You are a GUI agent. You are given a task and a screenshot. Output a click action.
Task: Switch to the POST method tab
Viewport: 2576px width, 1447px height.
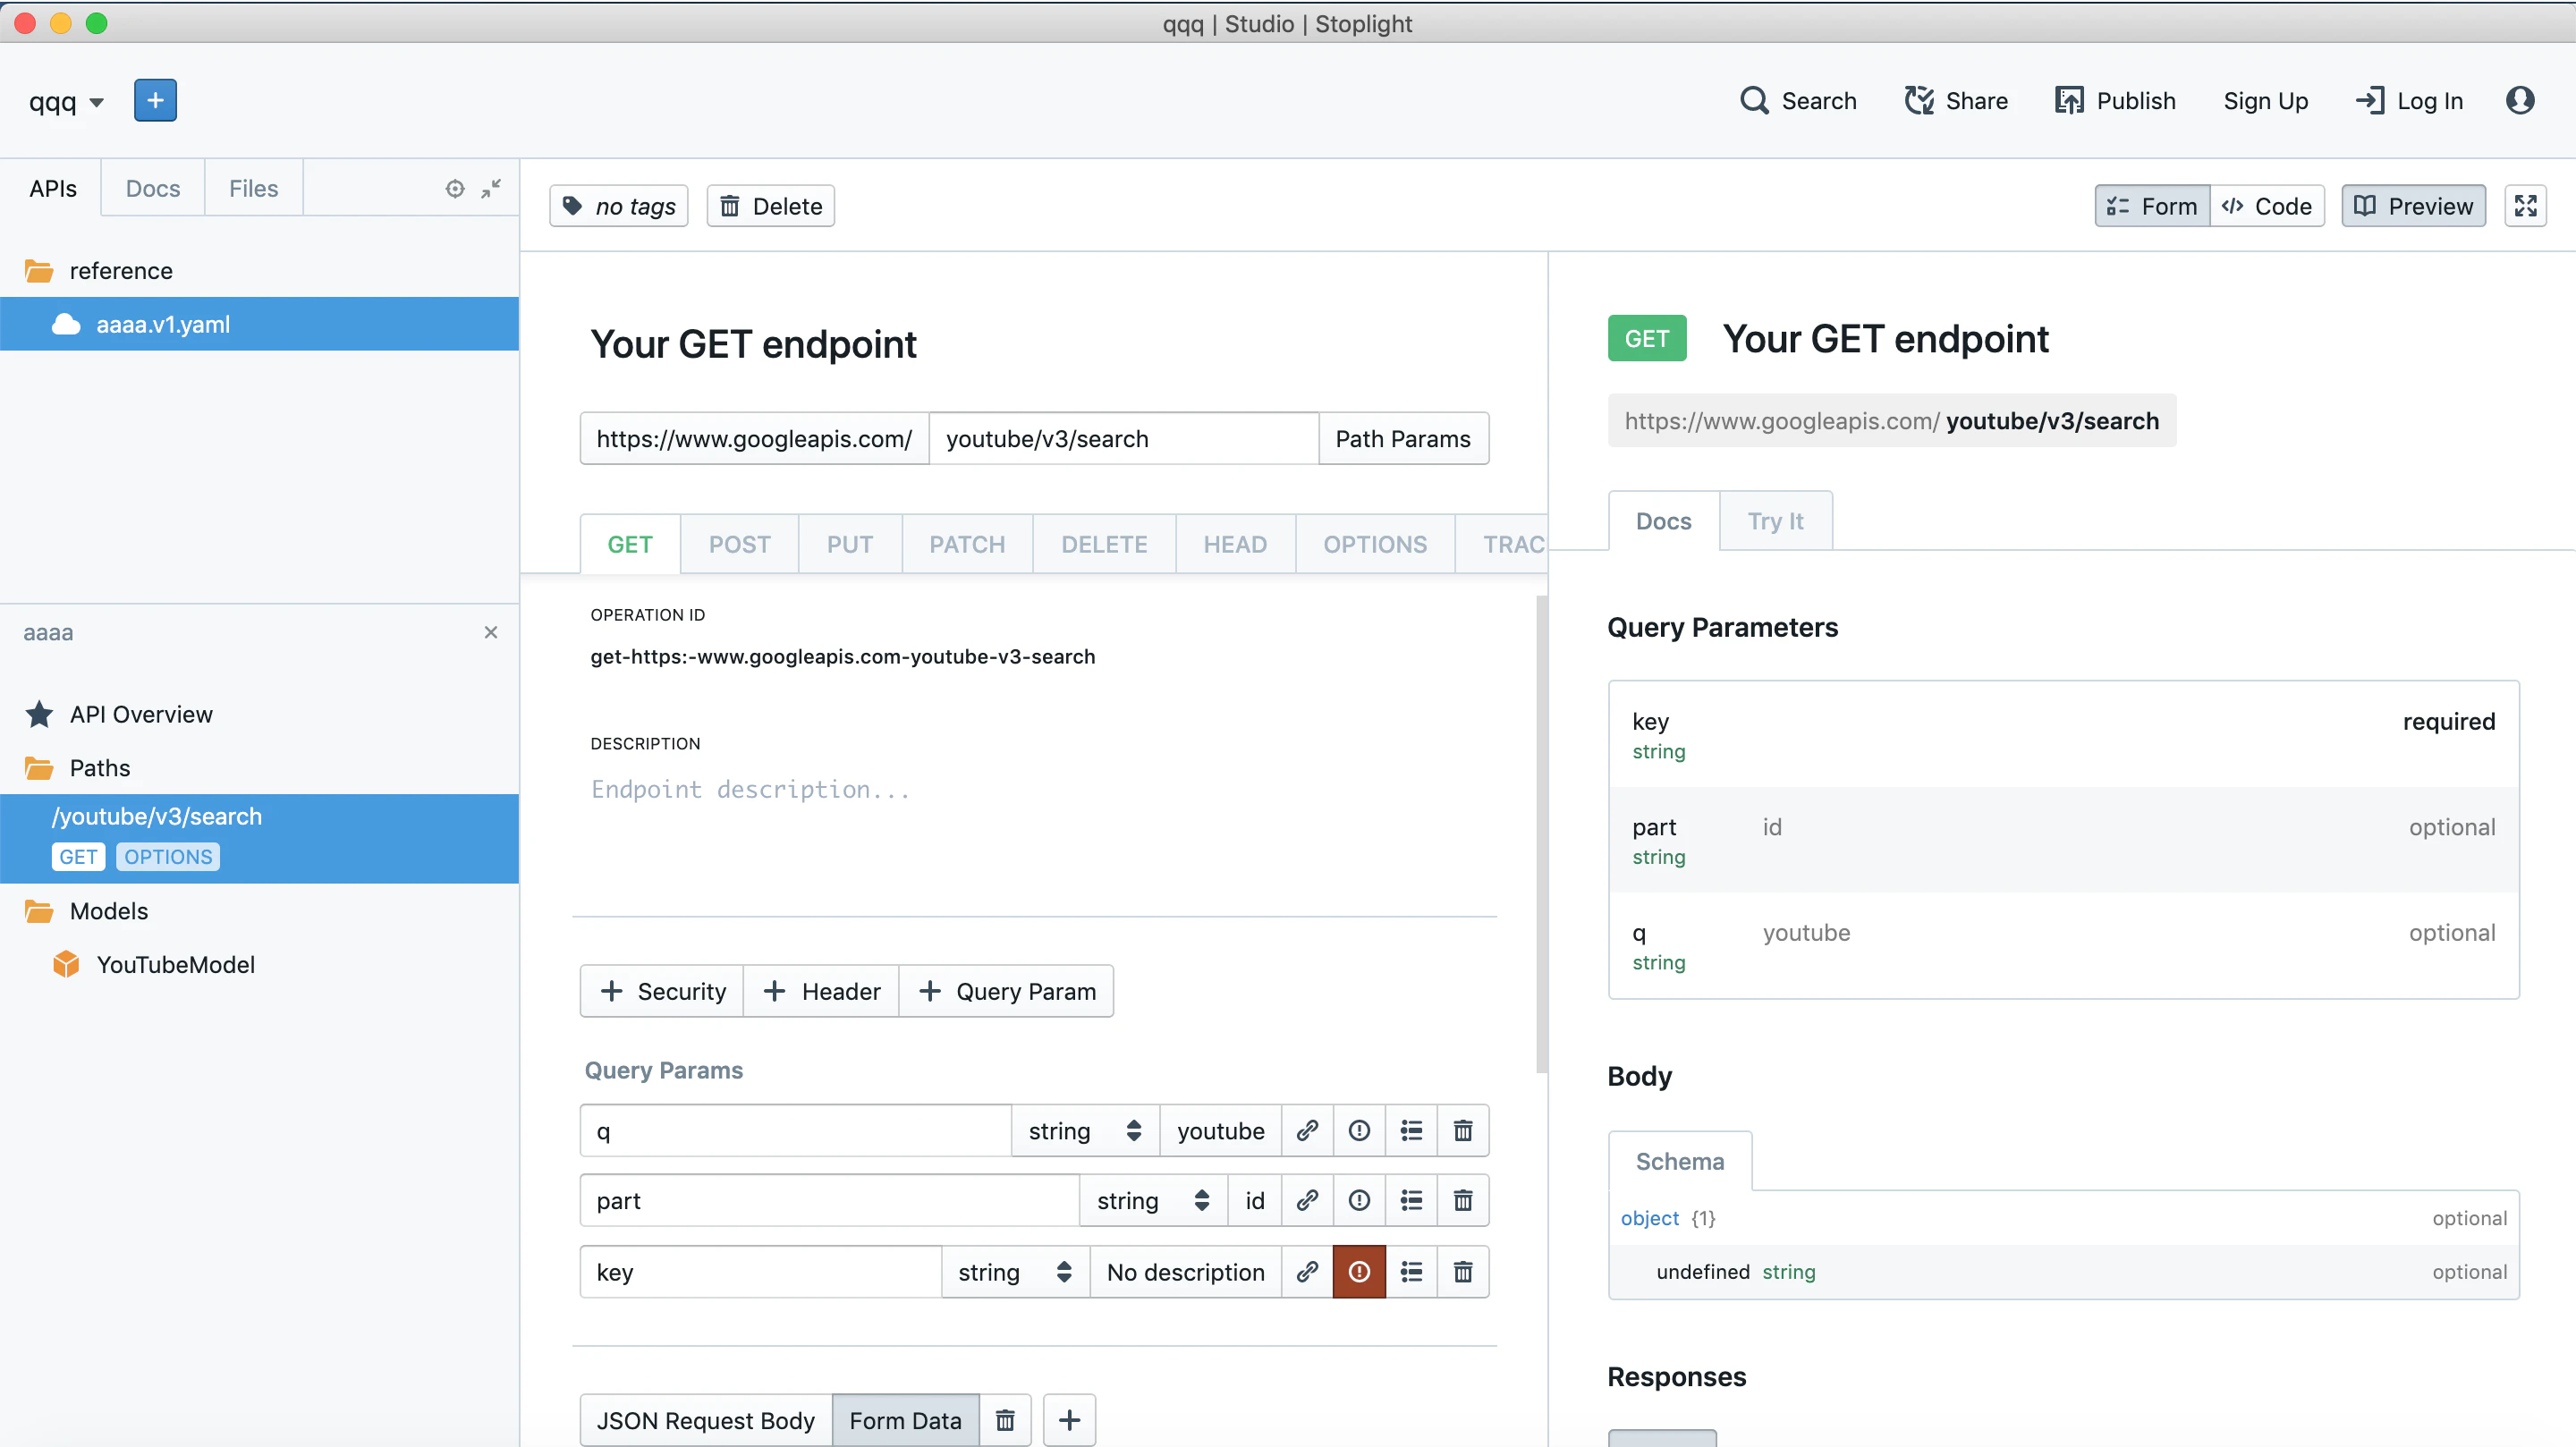pos(739,544)
